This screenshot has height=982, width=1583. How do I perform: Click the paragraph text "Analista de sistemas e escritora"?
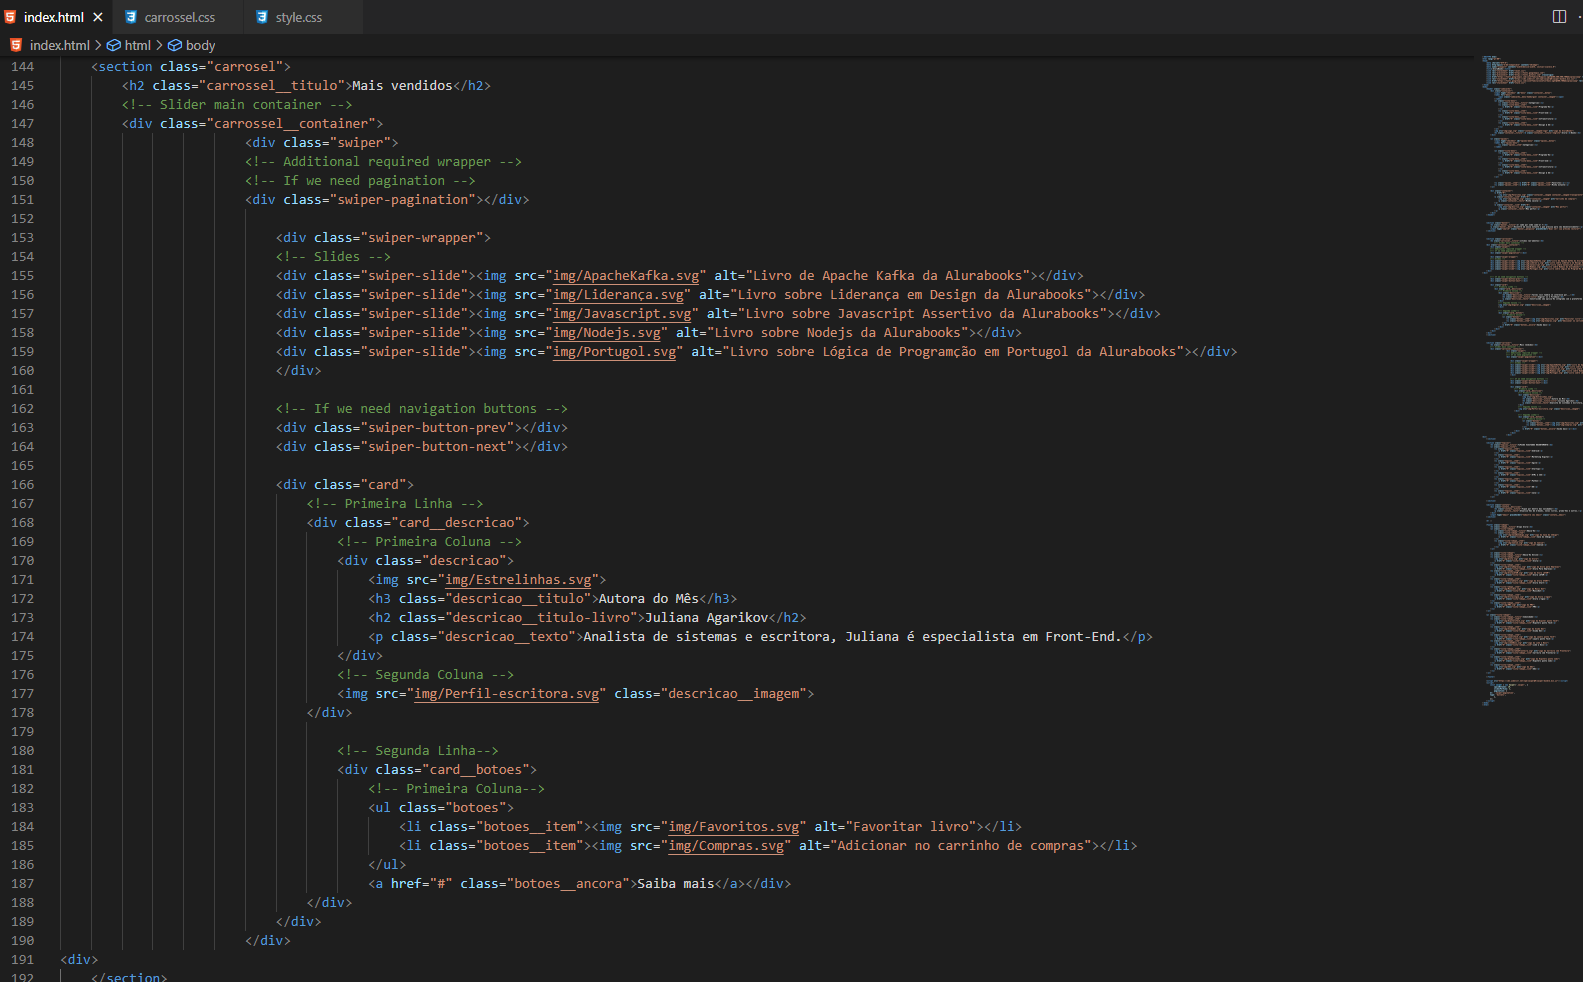[x=706, y=637]
